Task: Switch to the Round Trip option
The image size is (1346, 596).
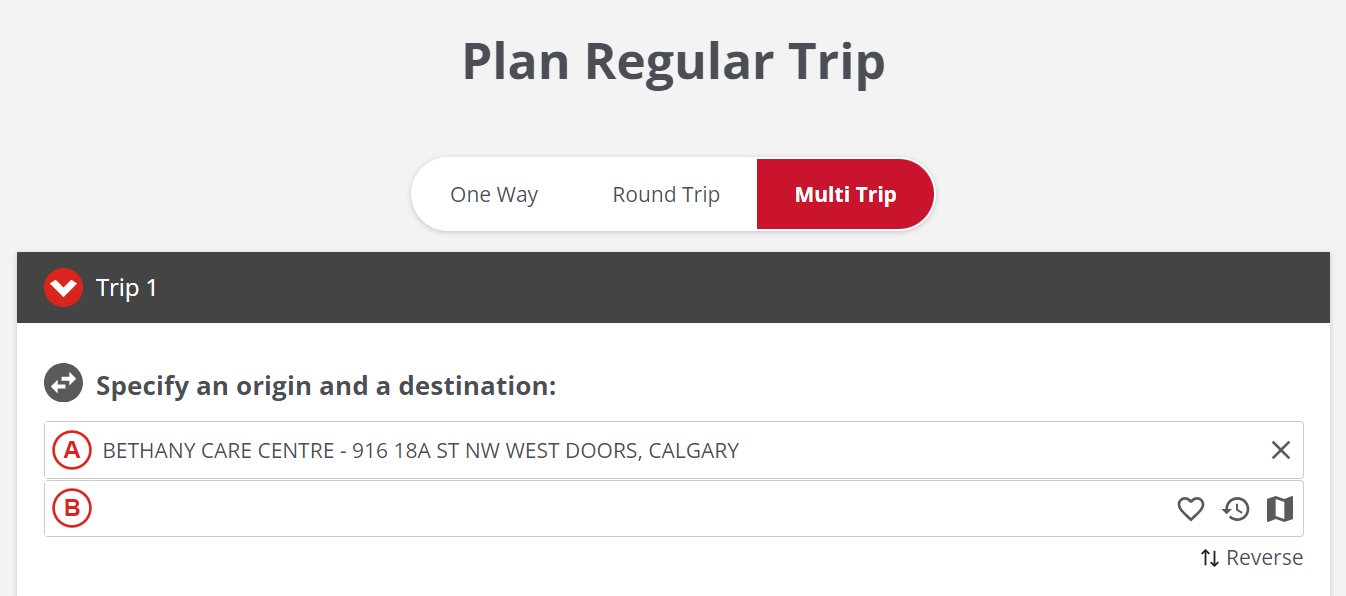Action: pos(666,194)
